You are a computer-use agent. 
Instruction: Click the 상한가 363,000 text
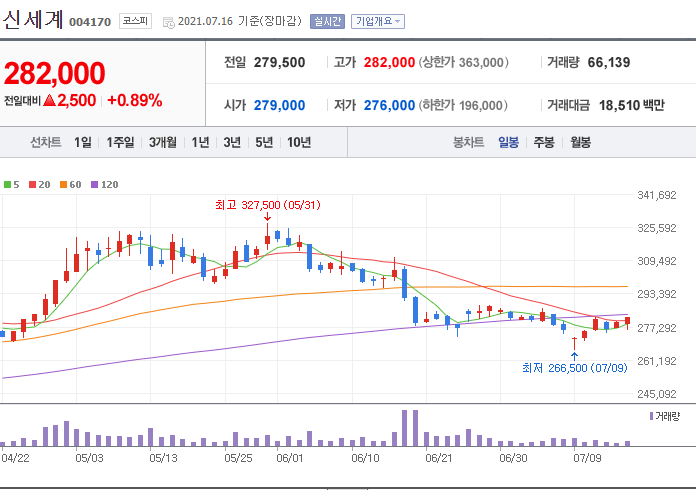point(464,63)
